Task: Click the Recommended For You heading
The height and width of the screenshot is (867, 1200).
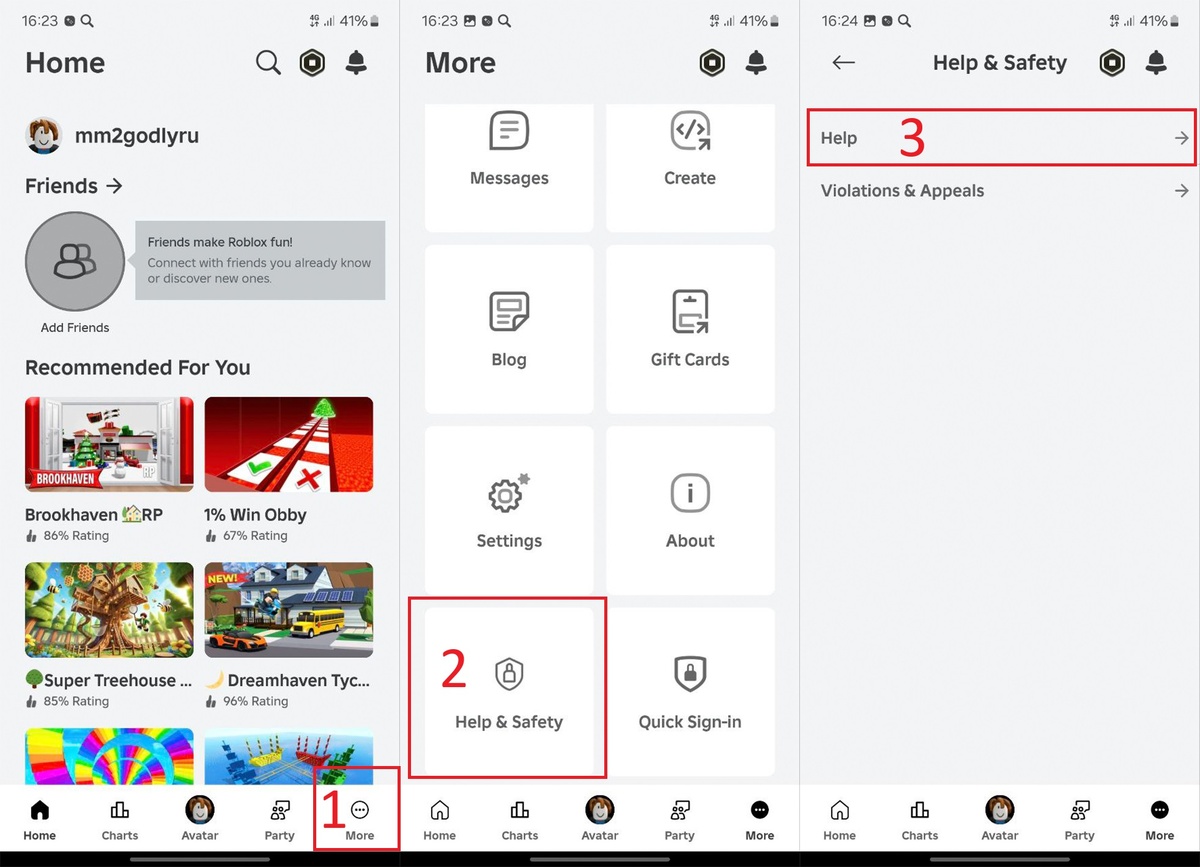Action: (x=138, y=367)
